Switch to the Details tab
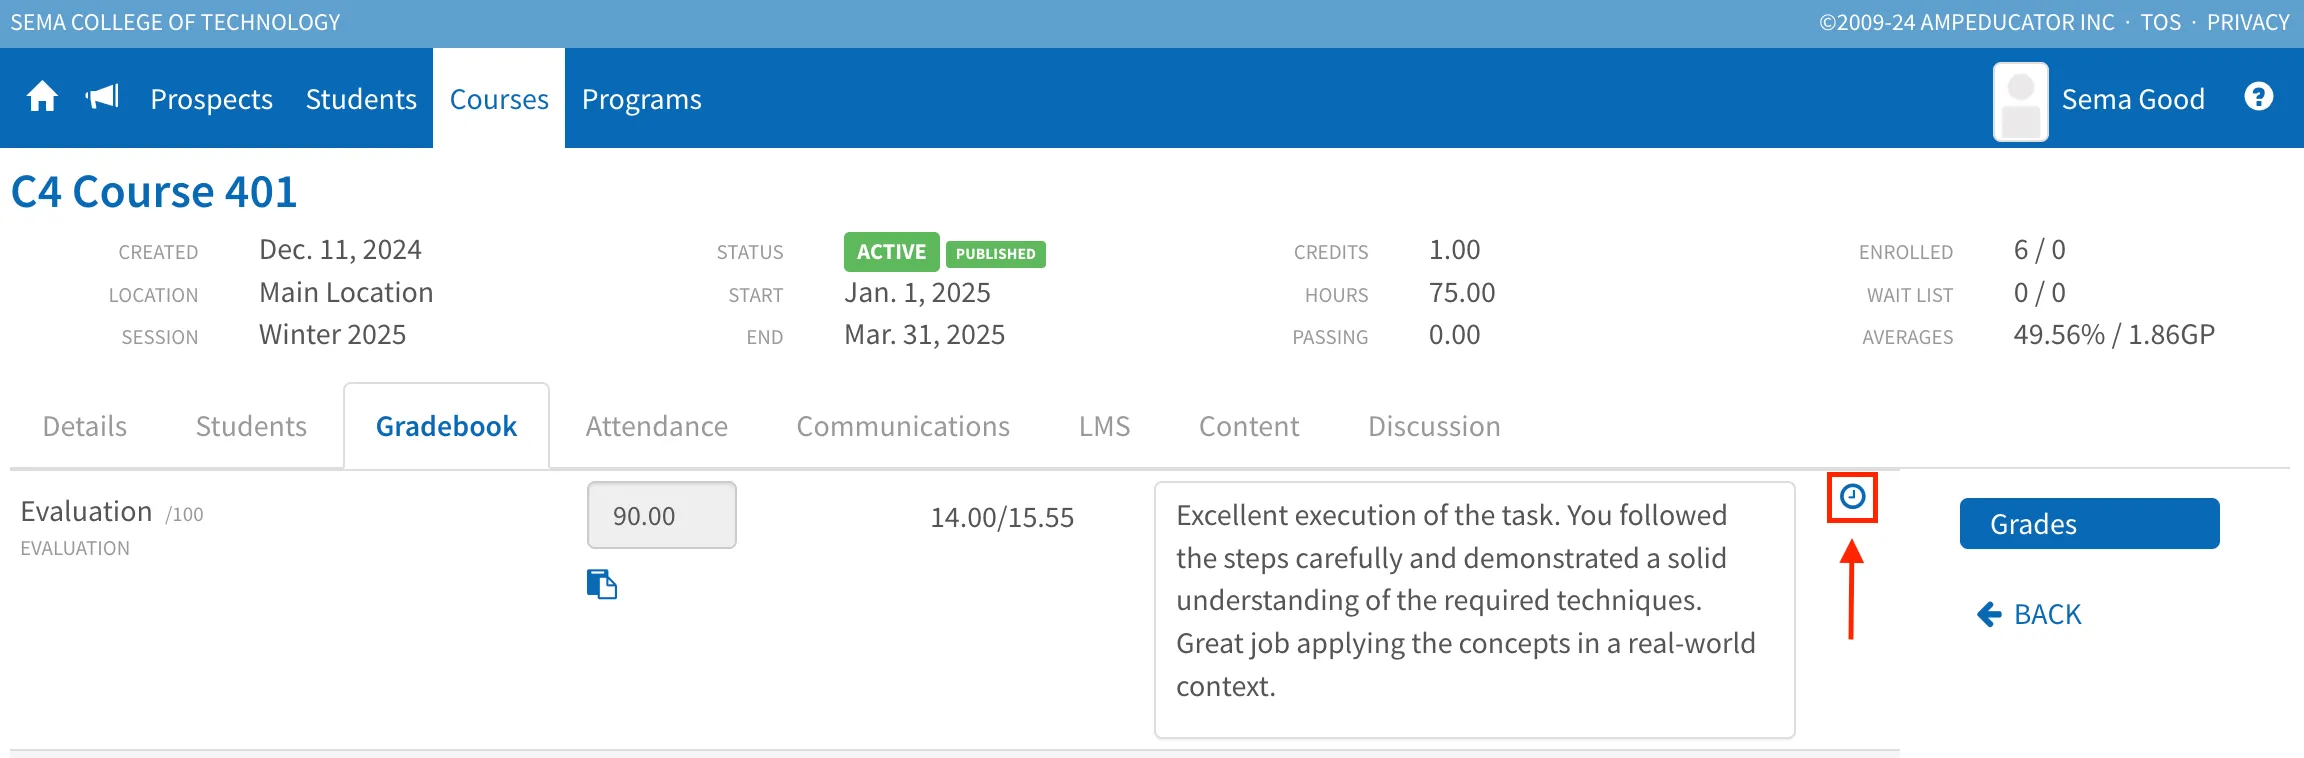The width and height of the screenshot is (2304, 758). pyautogui.click(x=85, y=426)
